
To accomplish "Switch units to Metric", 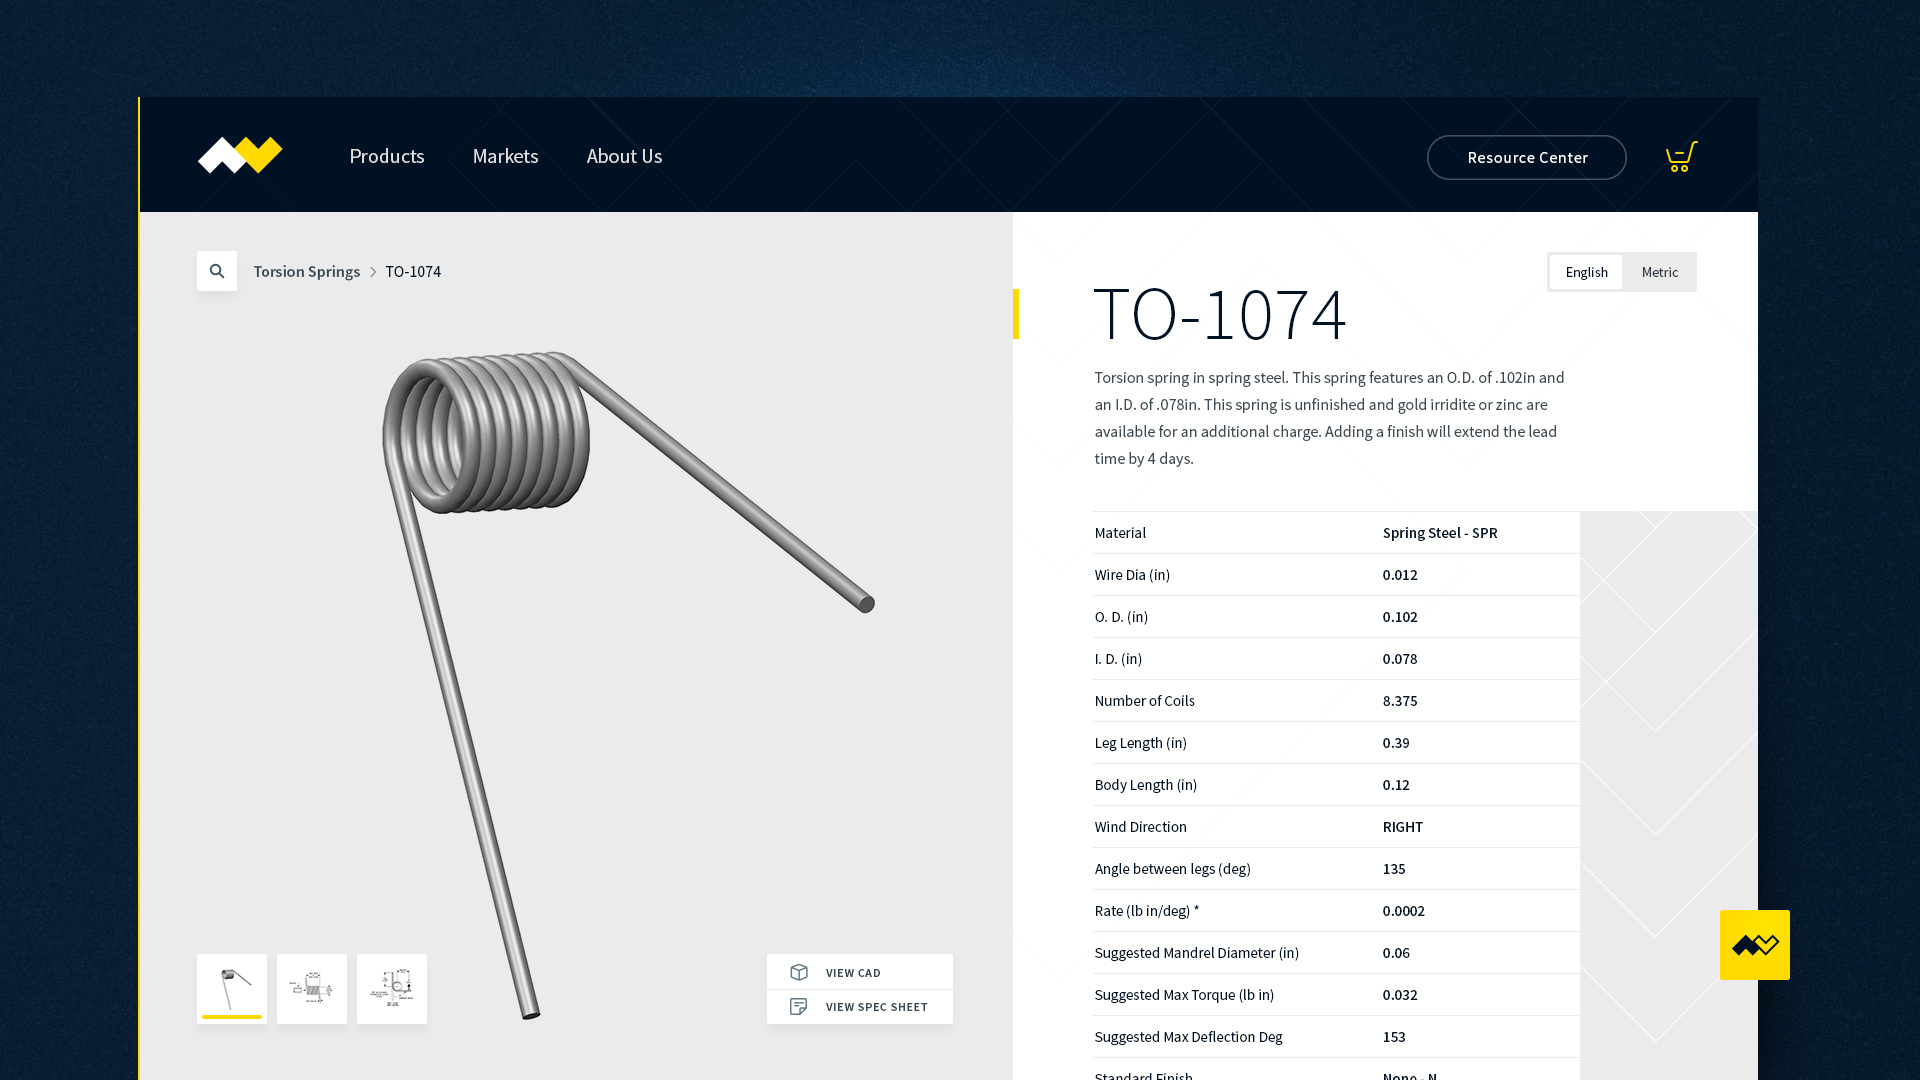I will [1660, 272].
